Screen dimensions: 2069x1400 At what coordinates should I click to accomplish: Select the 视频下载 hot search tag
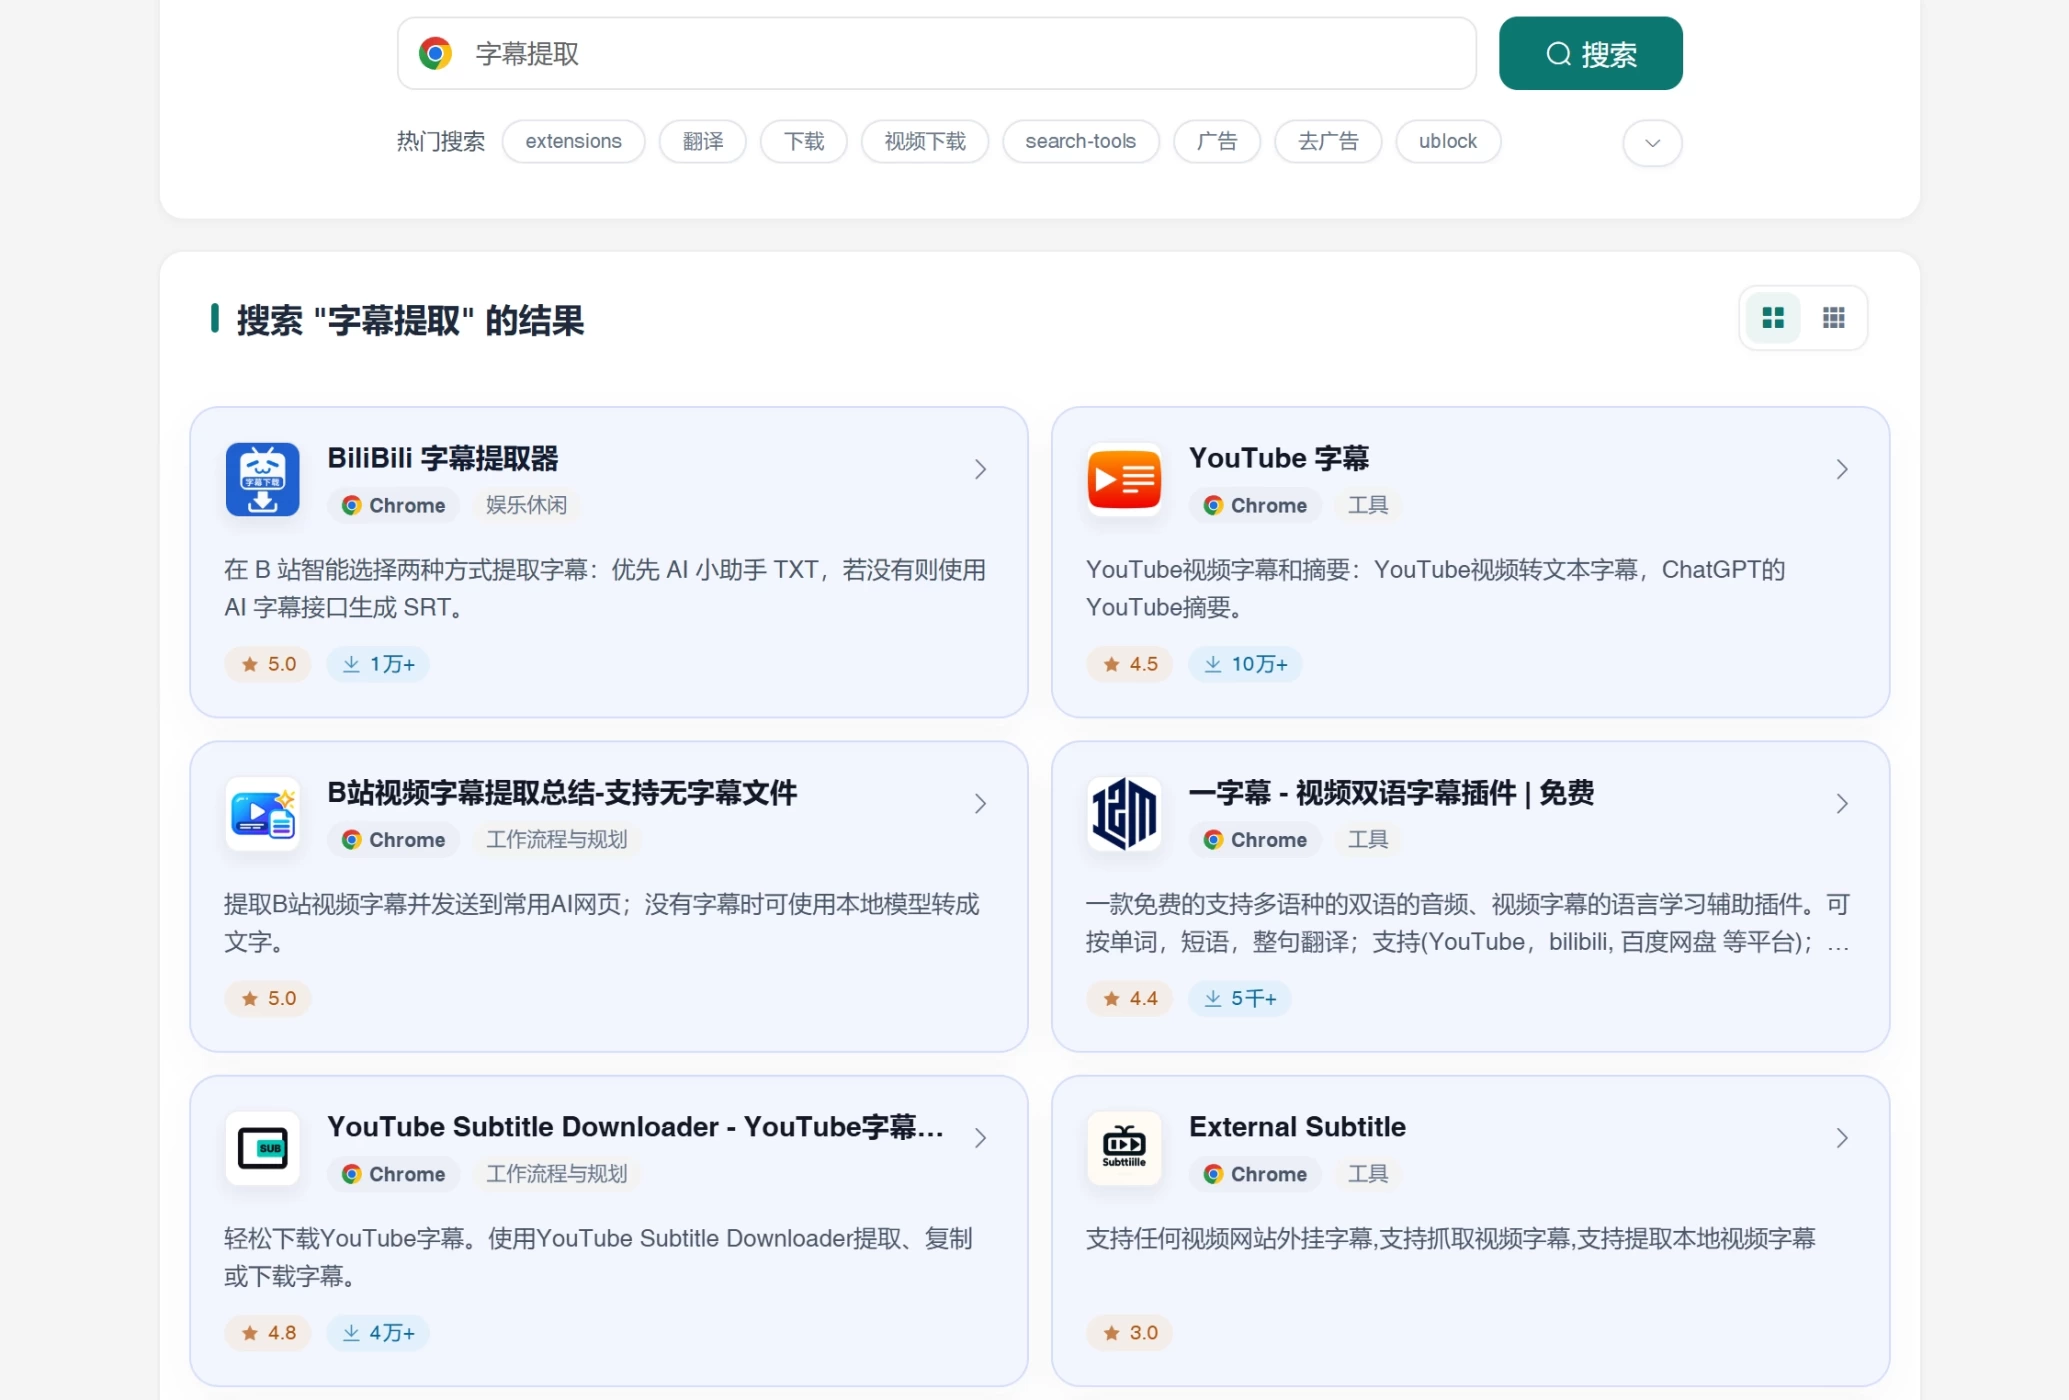tap(925, 141)
